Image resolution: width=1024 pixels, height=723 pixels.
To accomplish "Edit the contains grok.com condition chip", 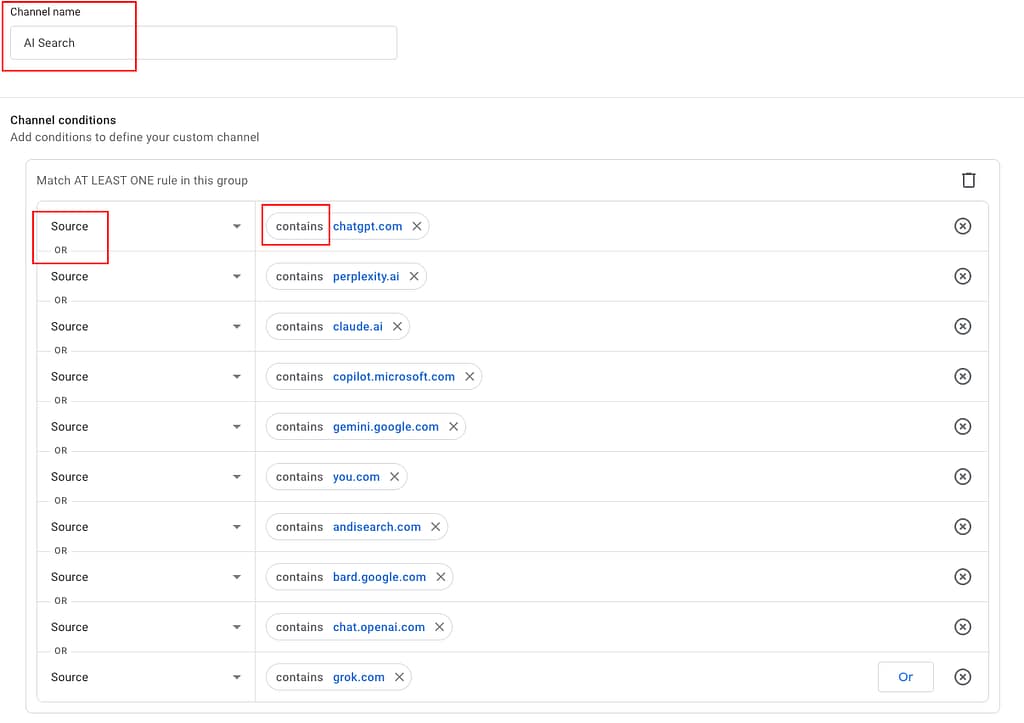I will tap(338, 677).
